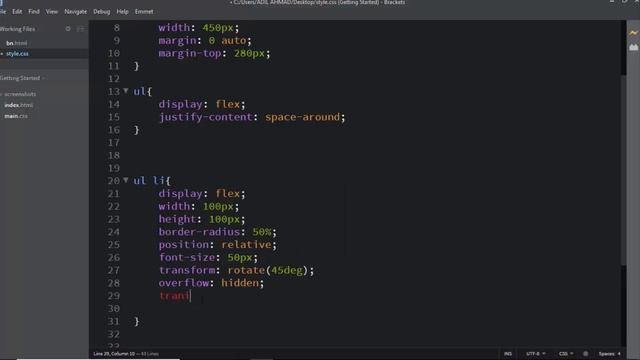Click the space-around value on line 15
The image size is (640, 360).
tap(302, 117)
